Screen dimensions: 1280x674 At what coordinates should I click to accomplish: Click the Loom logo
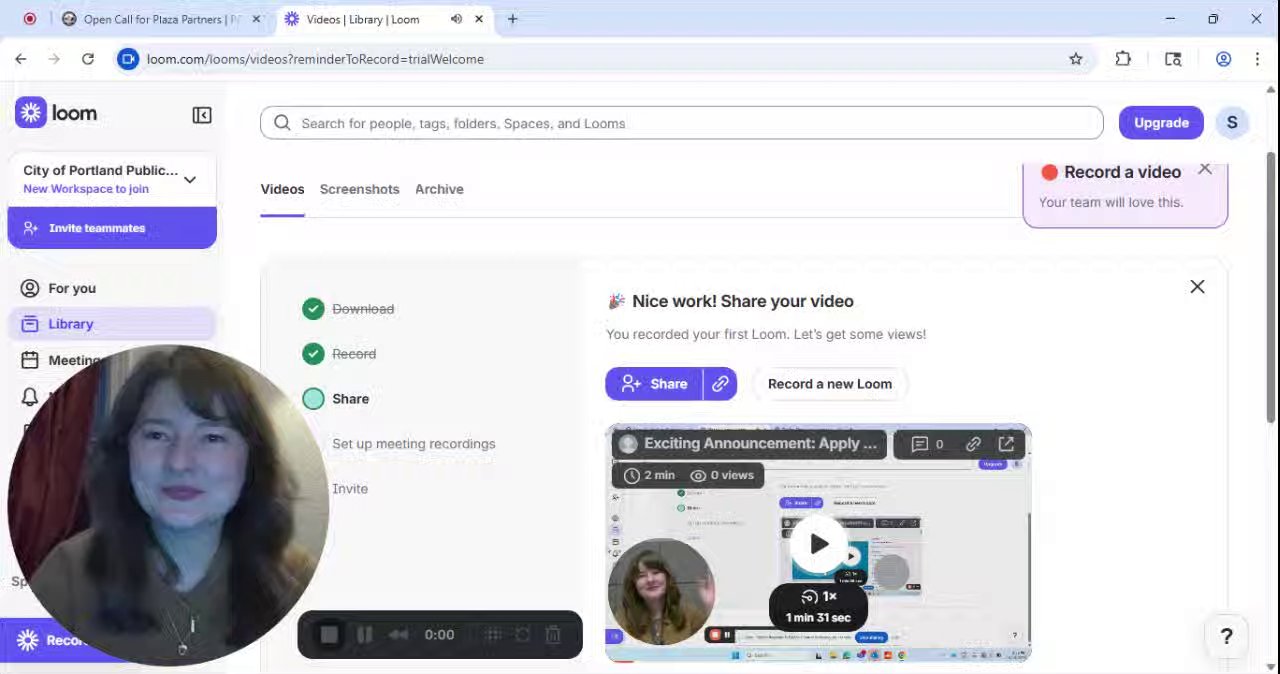pos(57,113)
